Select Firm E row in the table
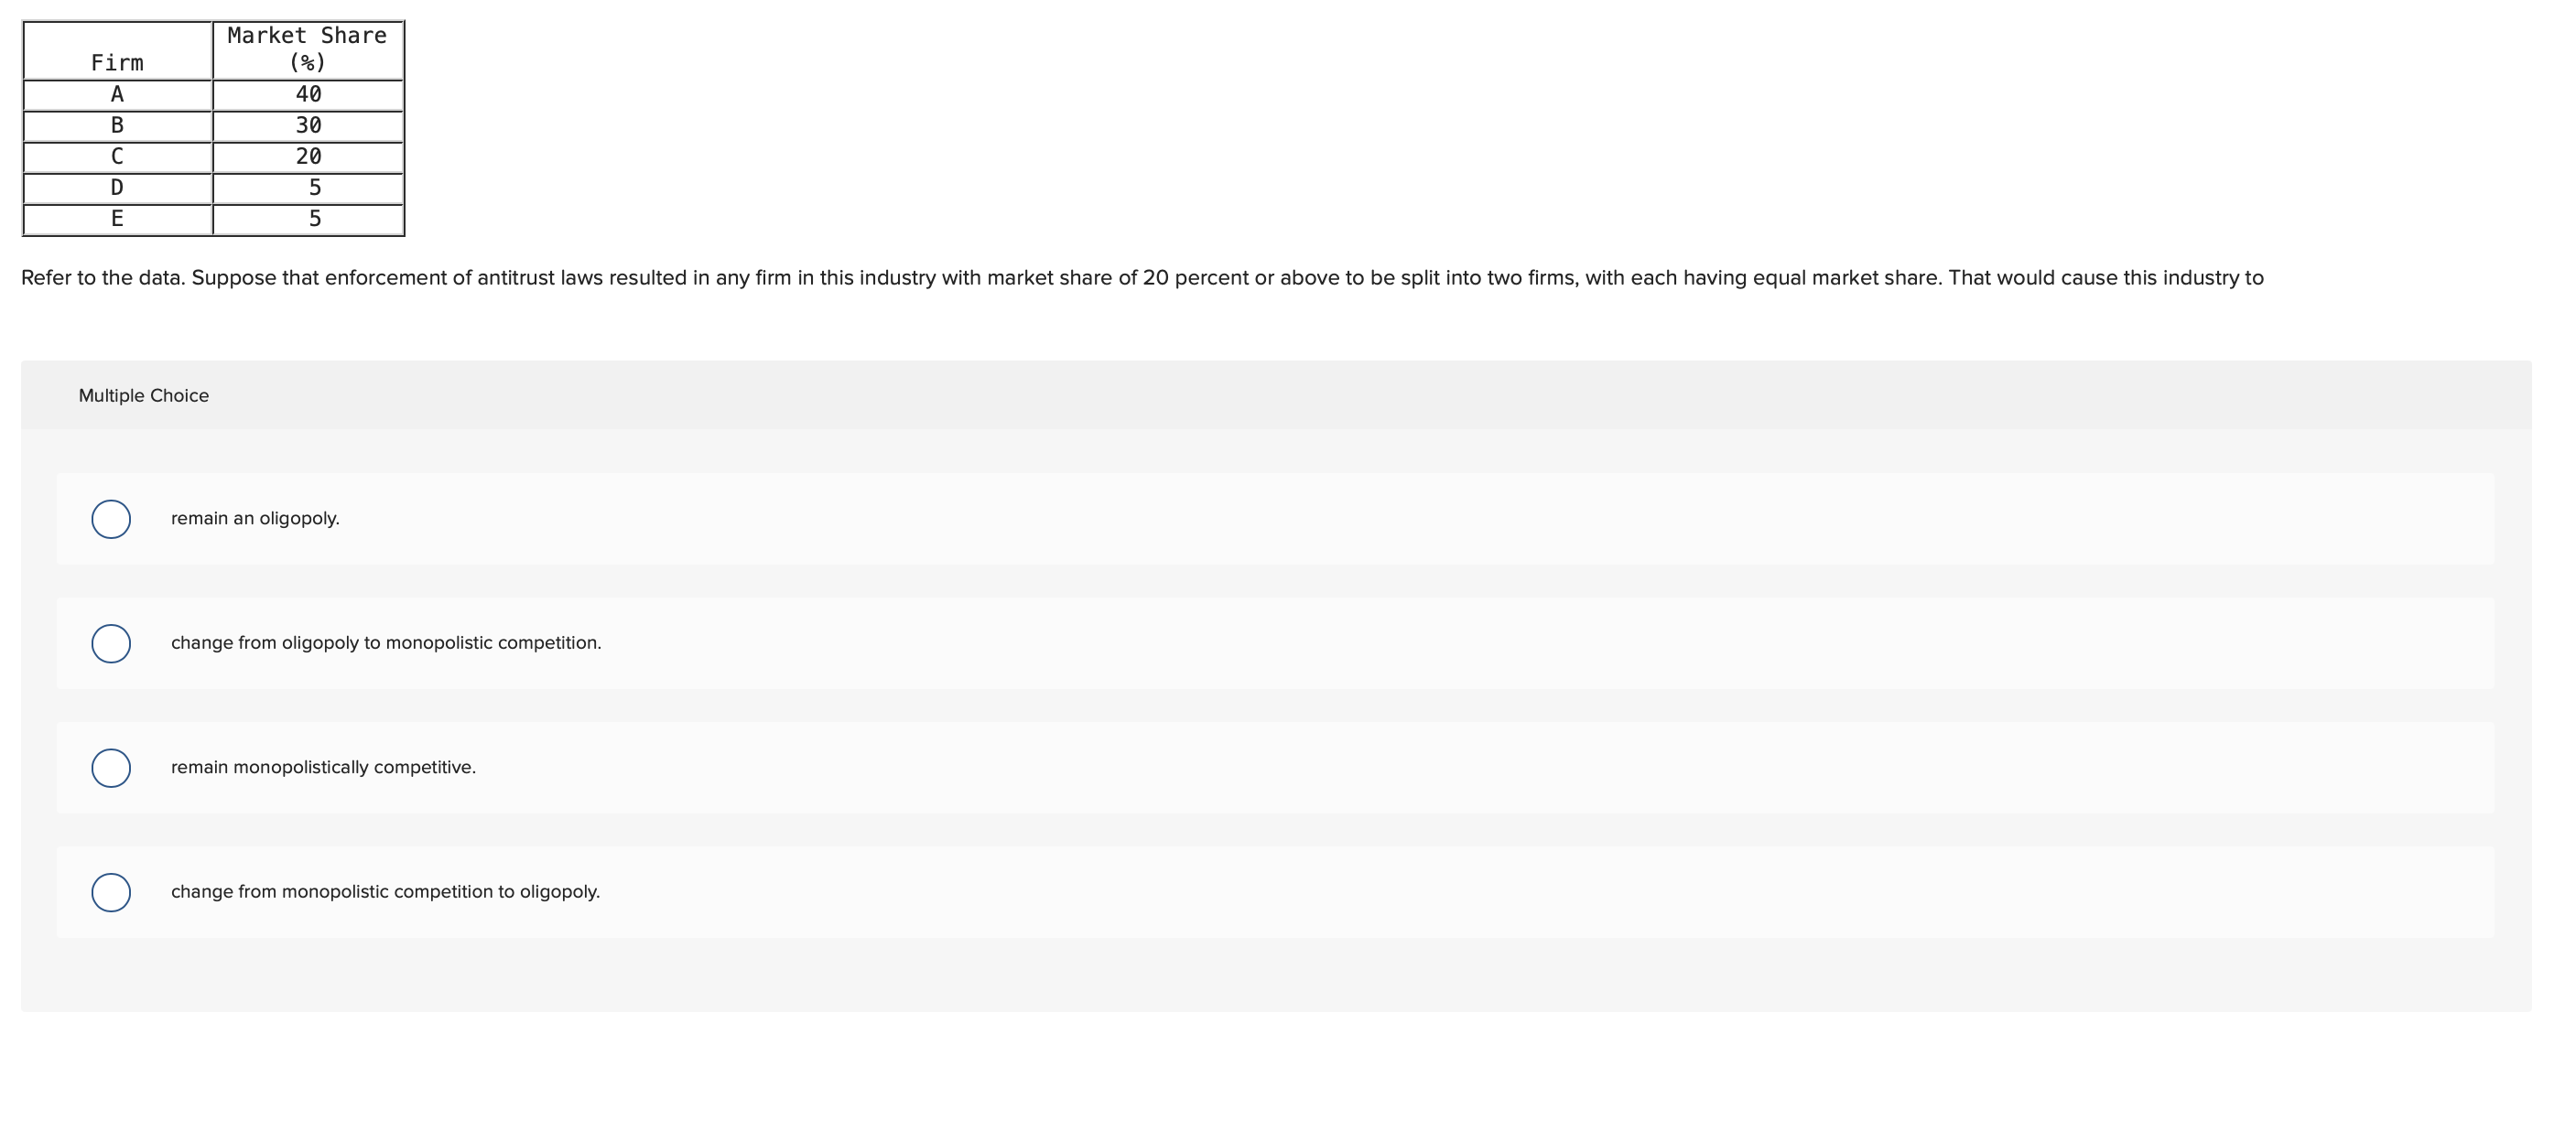This screenshot has height=1131, width=2576. click(x=117, y=217)
